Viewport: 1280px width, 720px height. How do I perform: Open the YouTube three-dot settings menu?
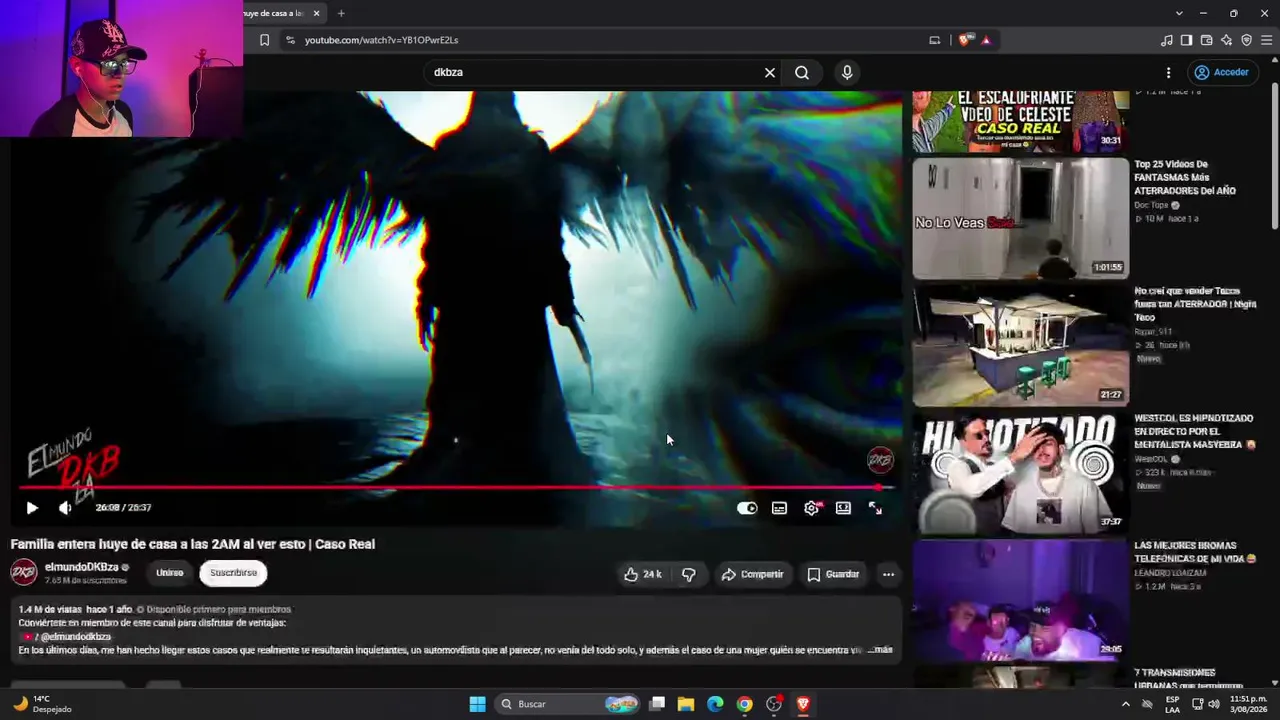tap(1168, 72)
